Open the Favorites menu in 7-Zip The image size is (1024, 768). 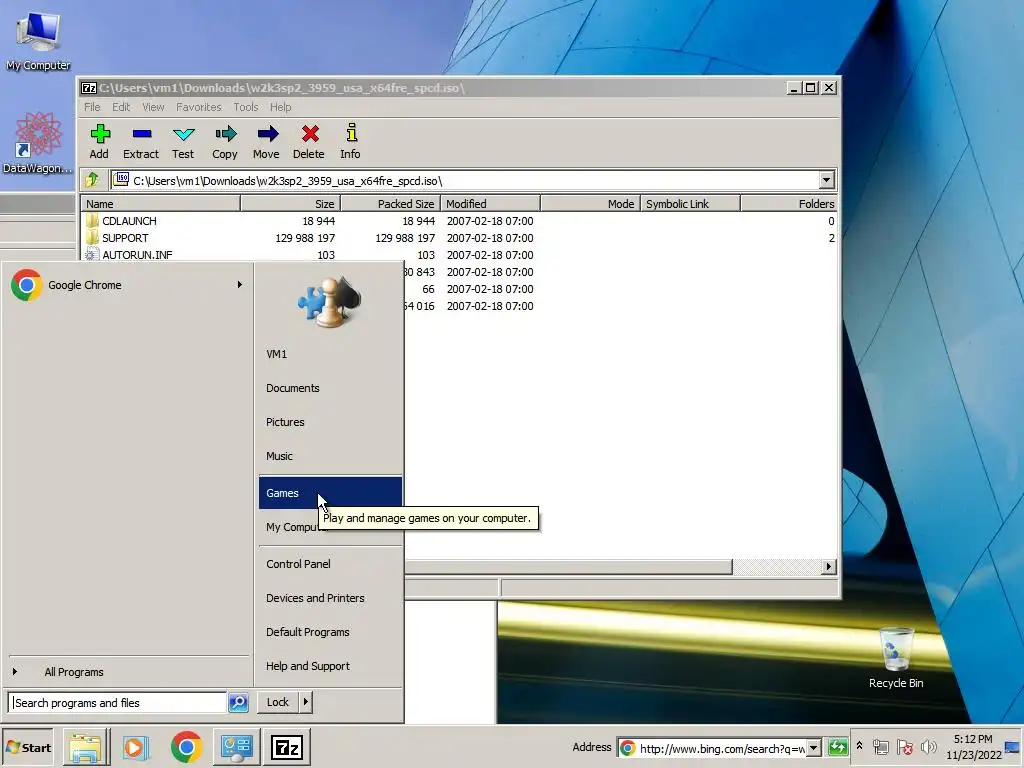(x=199, y=107)
